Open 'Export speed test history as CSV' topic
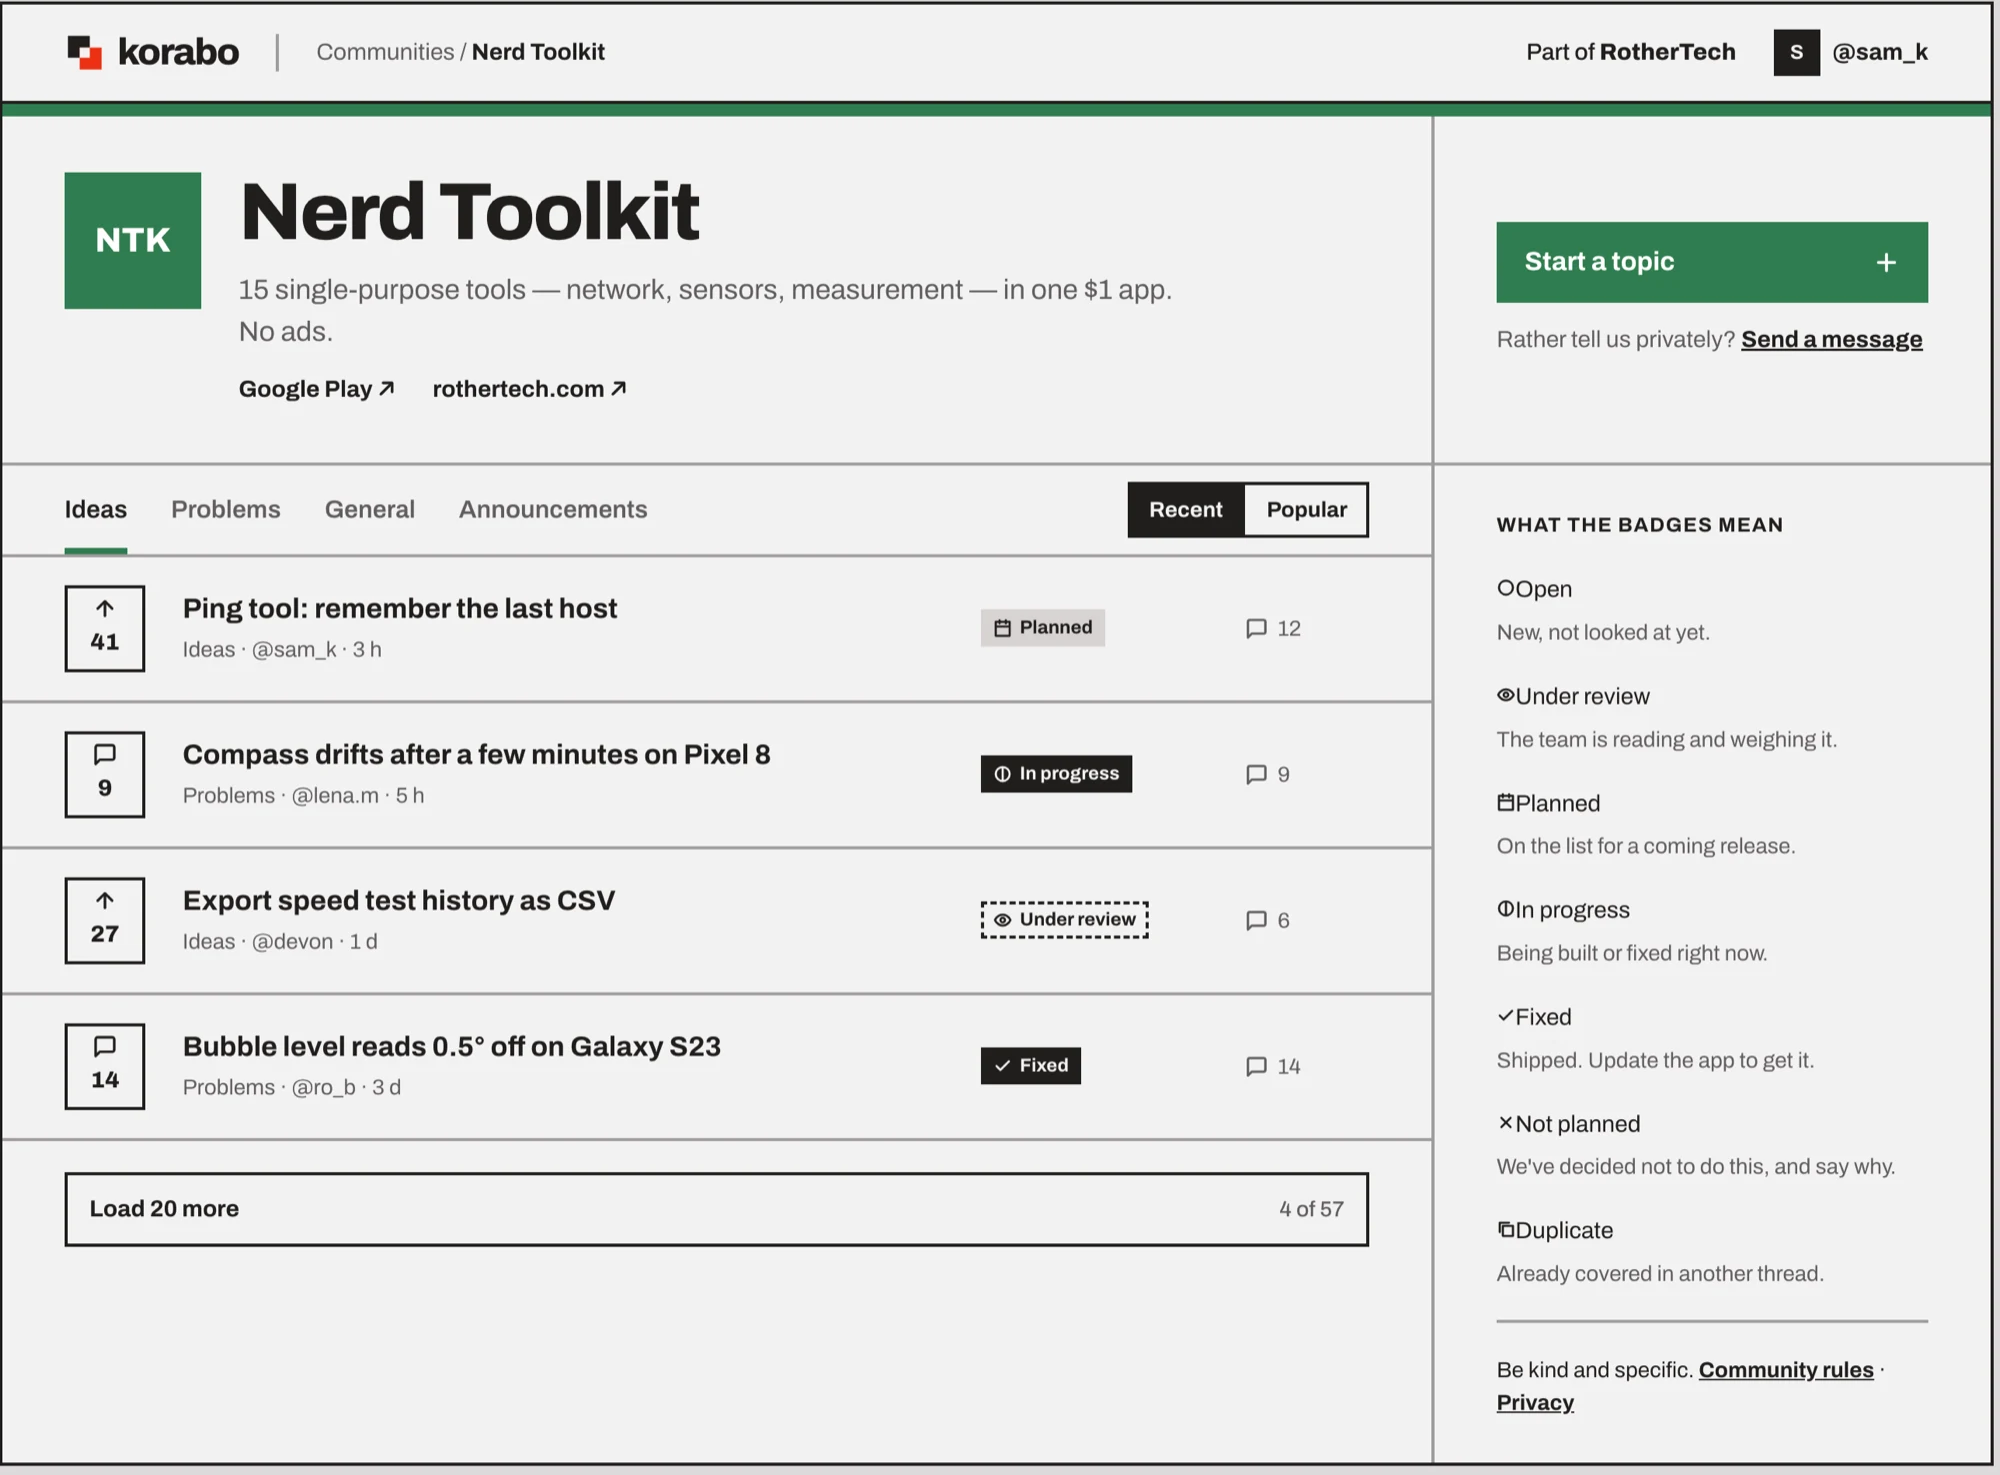Screen dimensions: 2000x1475 398,900
